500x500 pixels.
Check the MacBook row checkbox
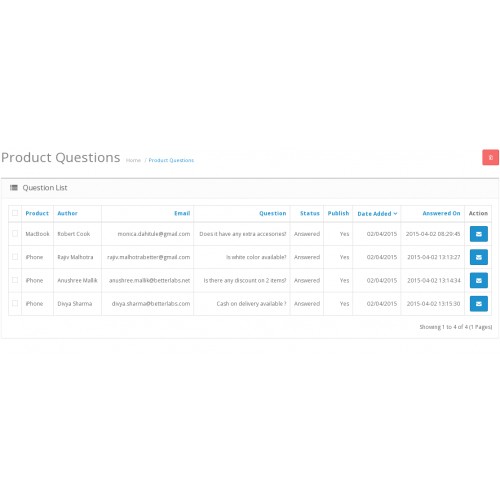tap(15, 233)
